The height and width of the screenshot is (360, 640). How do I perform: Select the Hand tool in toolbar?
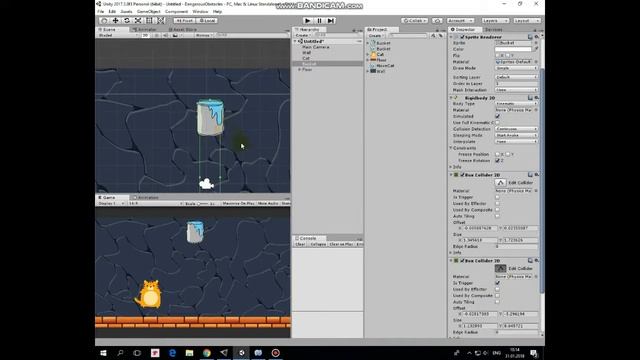(104, 20)
